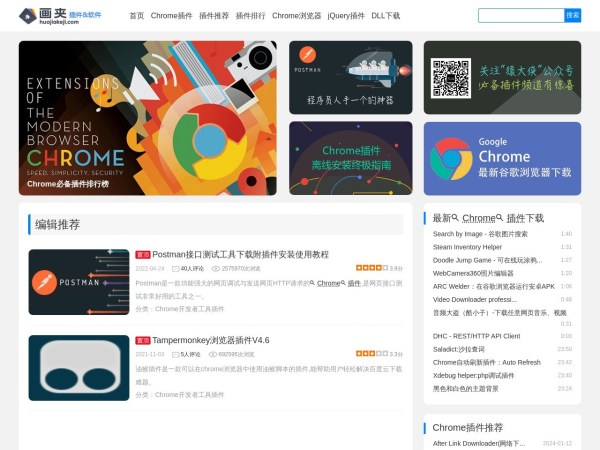
Task: Open the Steam Inventory Helper link
Action: (x=467, y=246)
